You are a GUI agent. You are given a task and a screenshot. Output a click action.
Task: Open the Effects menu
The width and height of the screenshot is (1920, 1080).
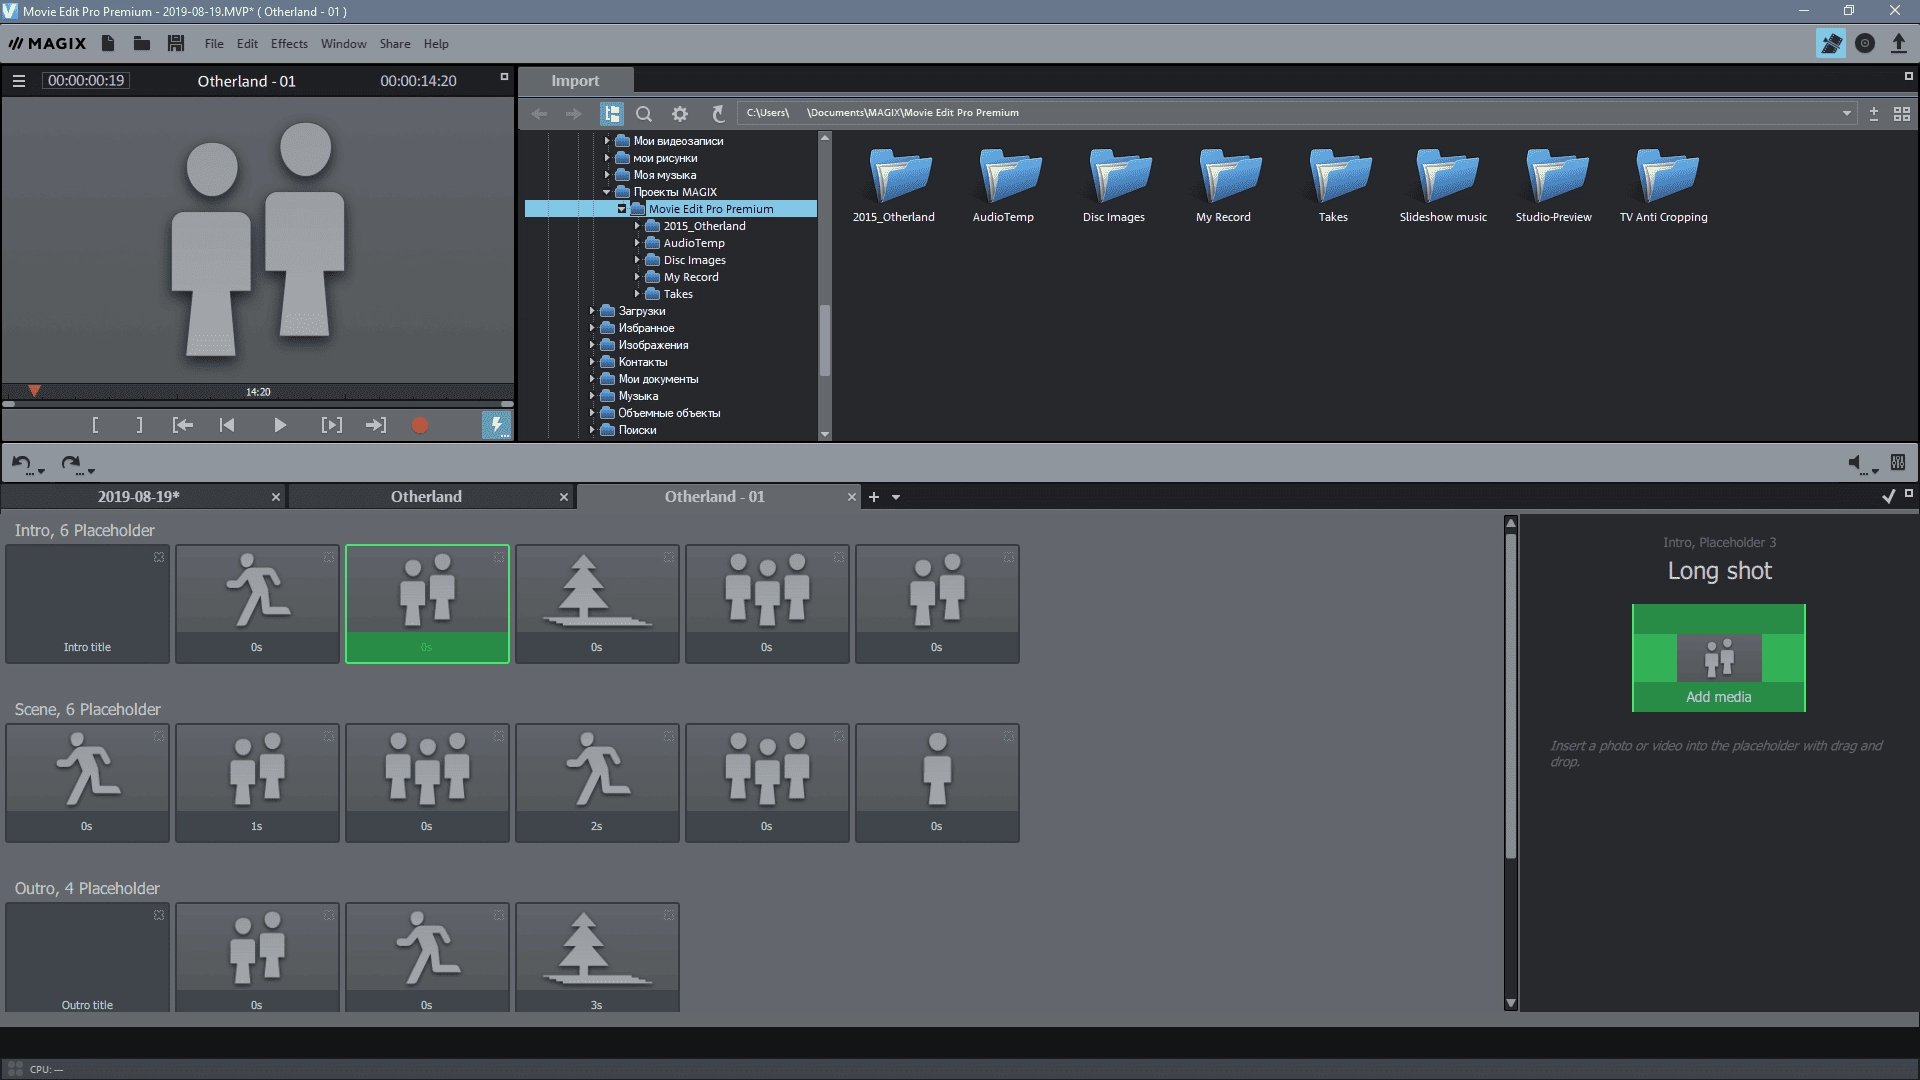[289, 44]
